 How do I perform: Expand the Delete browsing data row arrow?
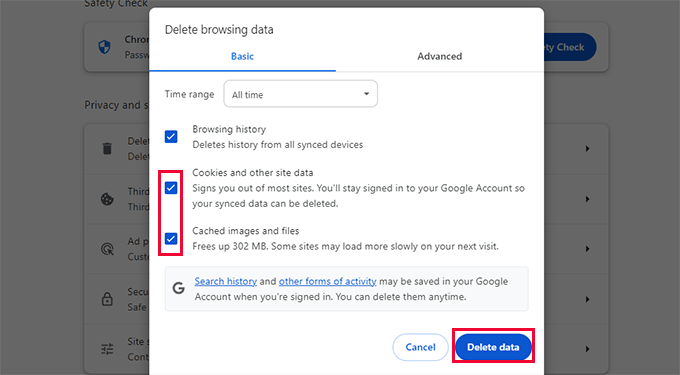pos(587,149)
